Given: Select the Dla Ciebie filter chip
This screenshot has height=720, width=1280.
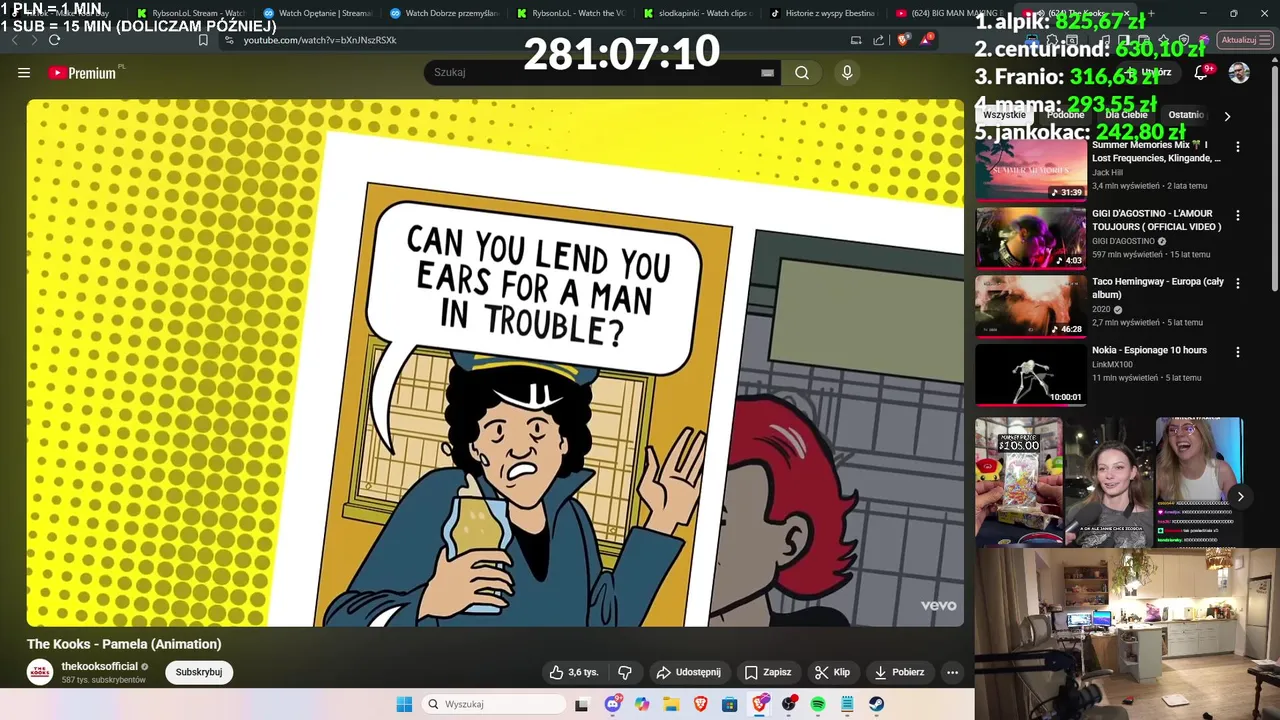Looking at the screenshot, I should (1126, 115).
